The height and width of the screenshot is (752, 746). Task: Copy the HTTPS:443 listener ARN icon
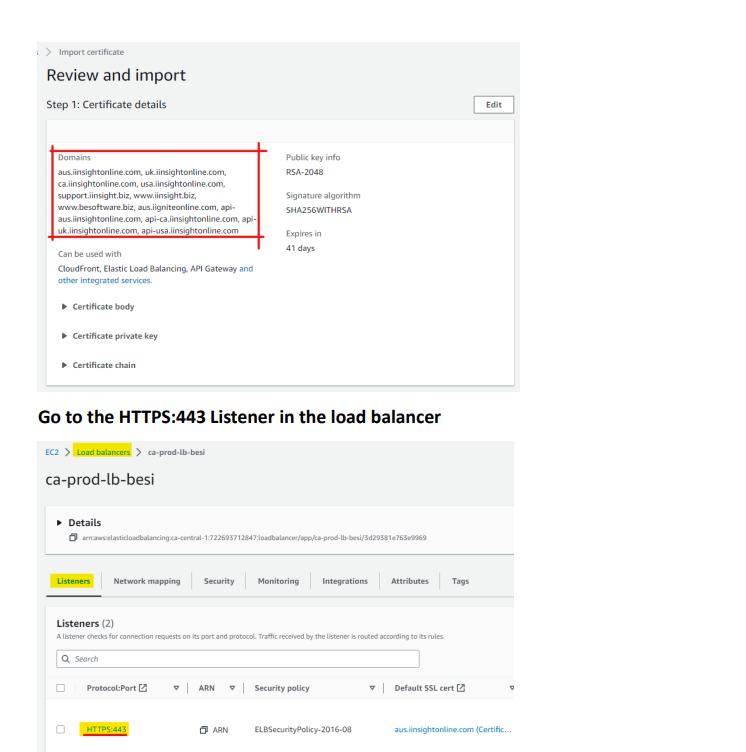pos(204,730)
